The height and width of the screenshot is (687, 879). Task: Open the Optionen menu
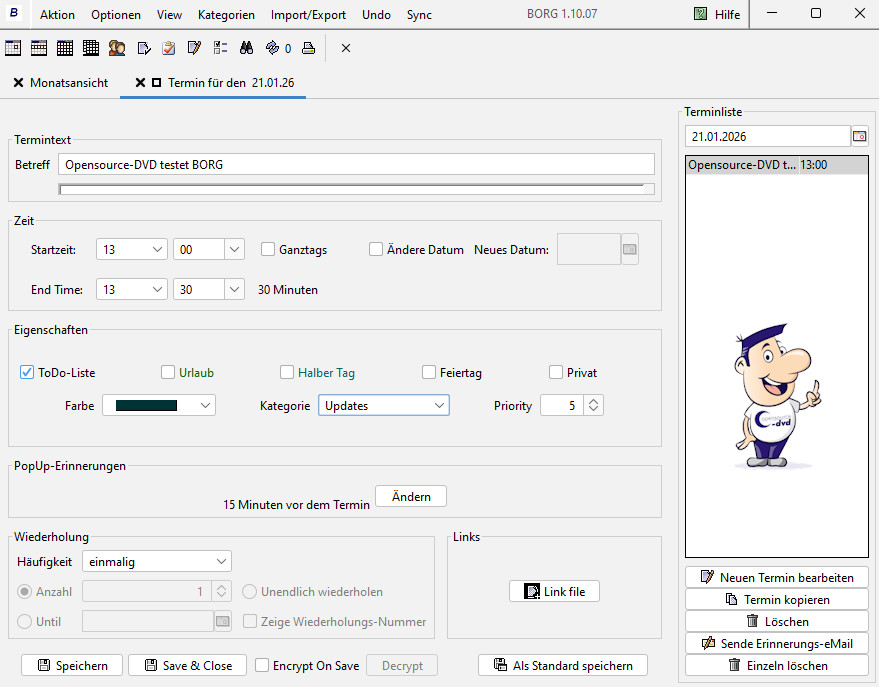116,15
